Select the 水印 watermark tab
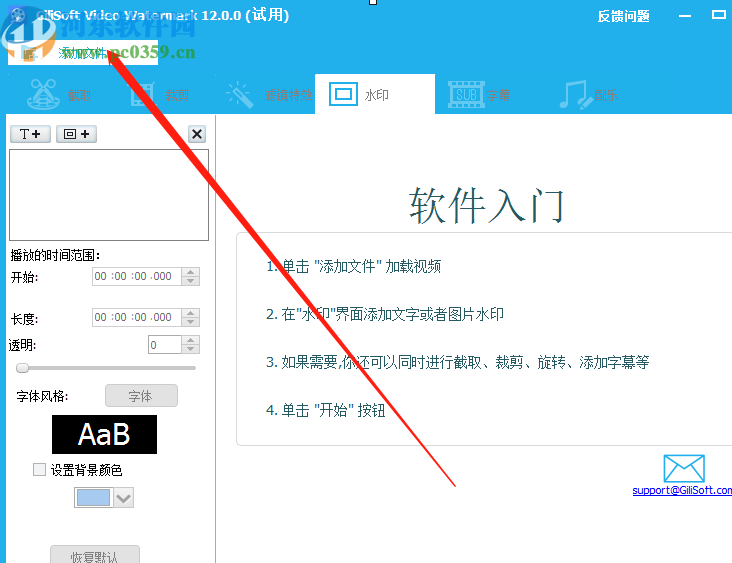 (375, 94)
